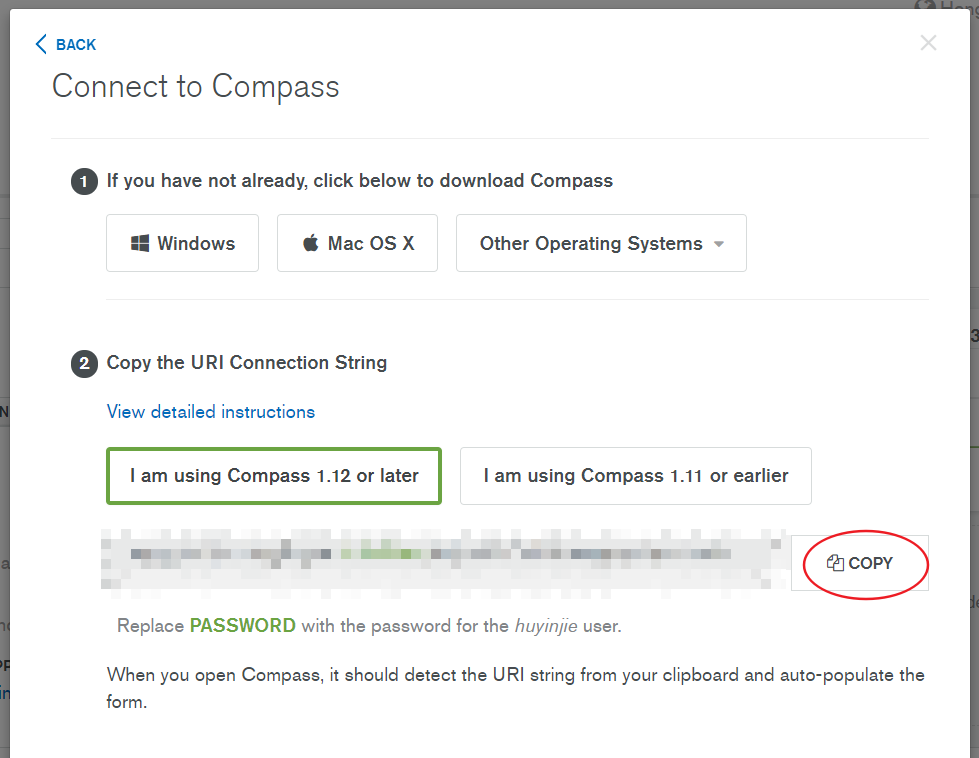
Task: Click the BACK text link
Action: [x=76, y=45]
